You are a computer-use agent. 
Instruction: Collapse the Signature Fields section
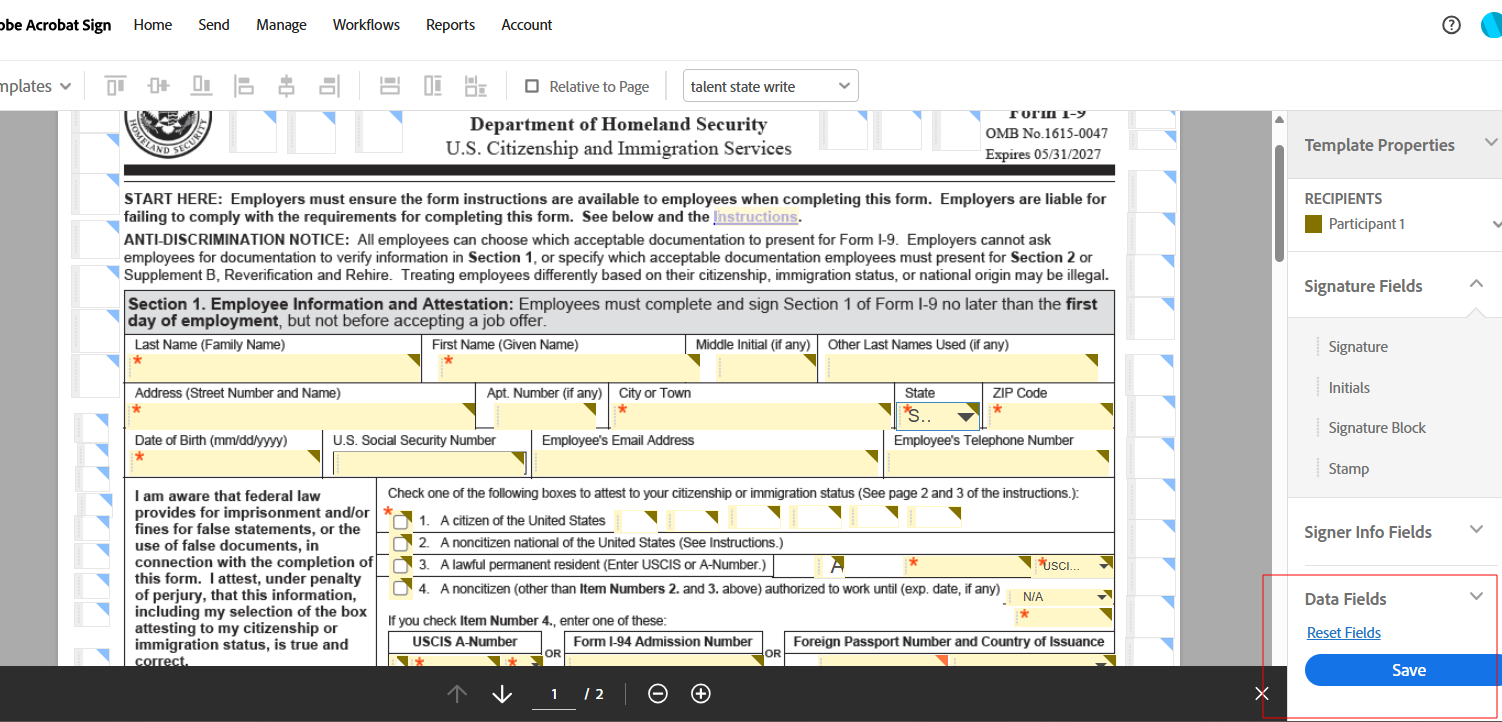click(x=1476, y=285)
